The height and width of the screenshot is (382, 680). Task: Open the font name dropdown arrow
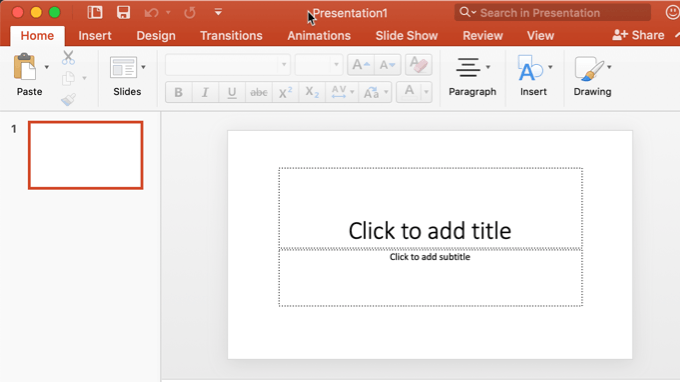tap(284, 65)
